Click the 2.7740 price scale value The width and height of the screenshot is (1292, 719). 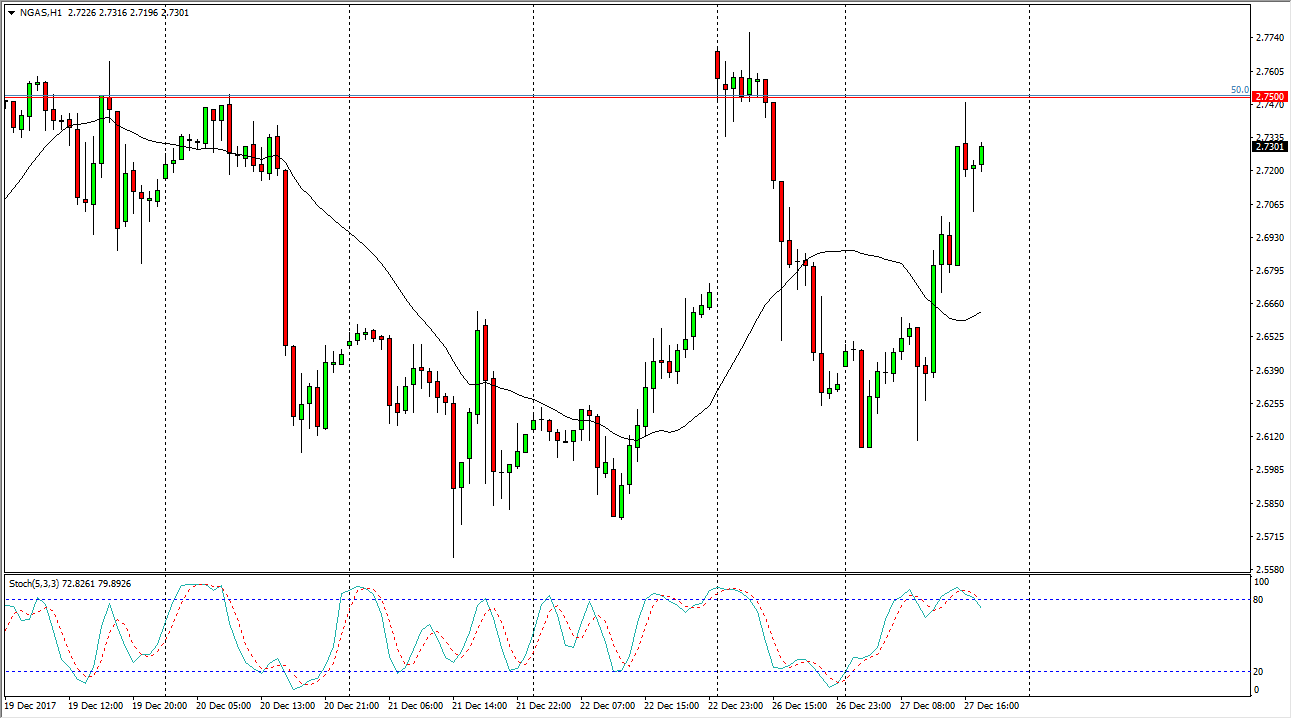[x=1268, y=38]
